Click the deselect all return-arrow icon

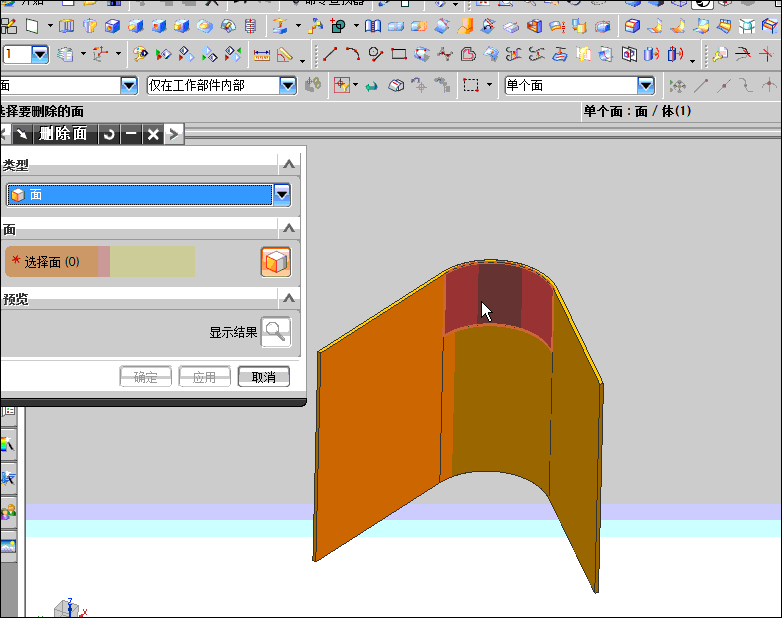tap(371, 86)
